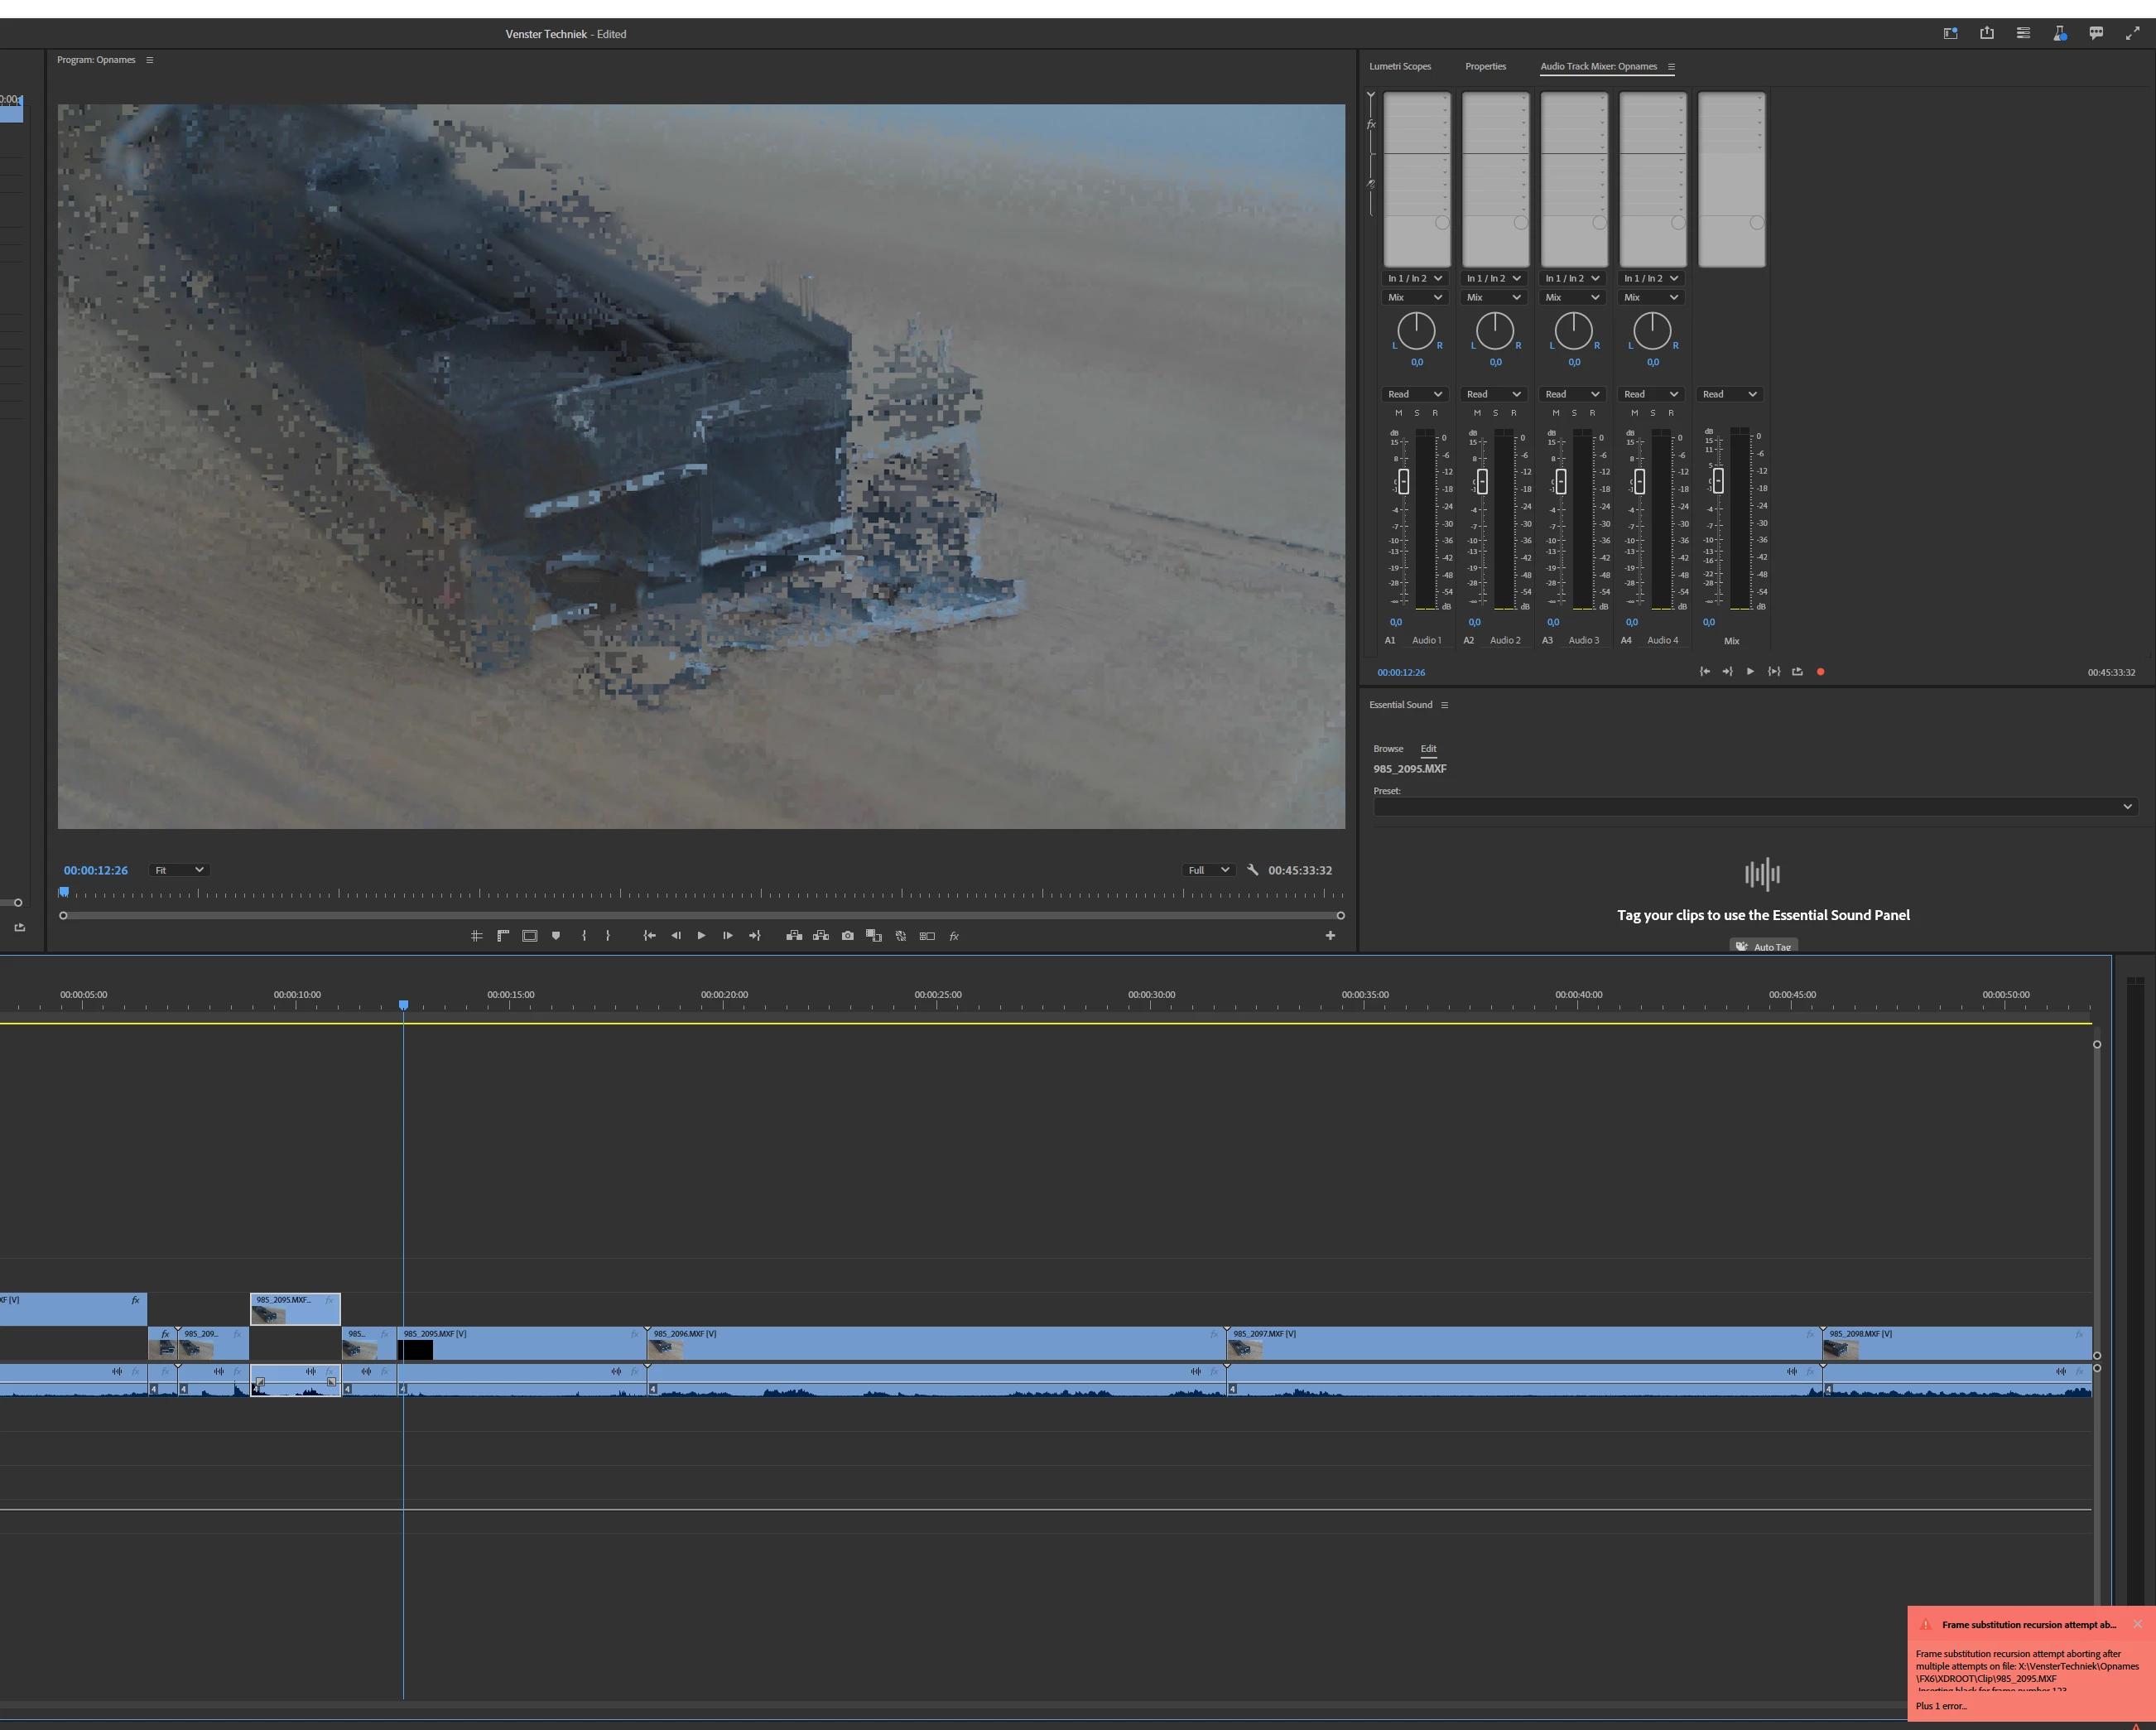The width and height of the screenshot is (2156, 1730).
Task: Click the Audio Track Mixer record button
Action: point(1820,672)
